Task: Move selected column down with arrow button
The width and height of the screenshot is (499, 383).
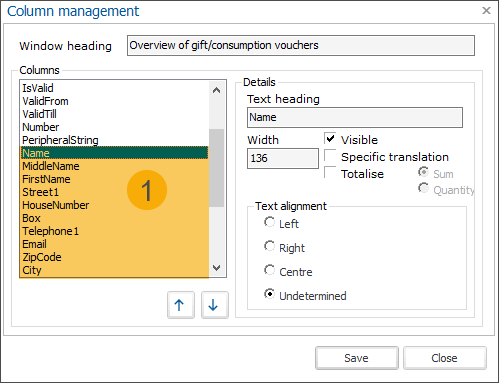Action: tap(215, 305)
